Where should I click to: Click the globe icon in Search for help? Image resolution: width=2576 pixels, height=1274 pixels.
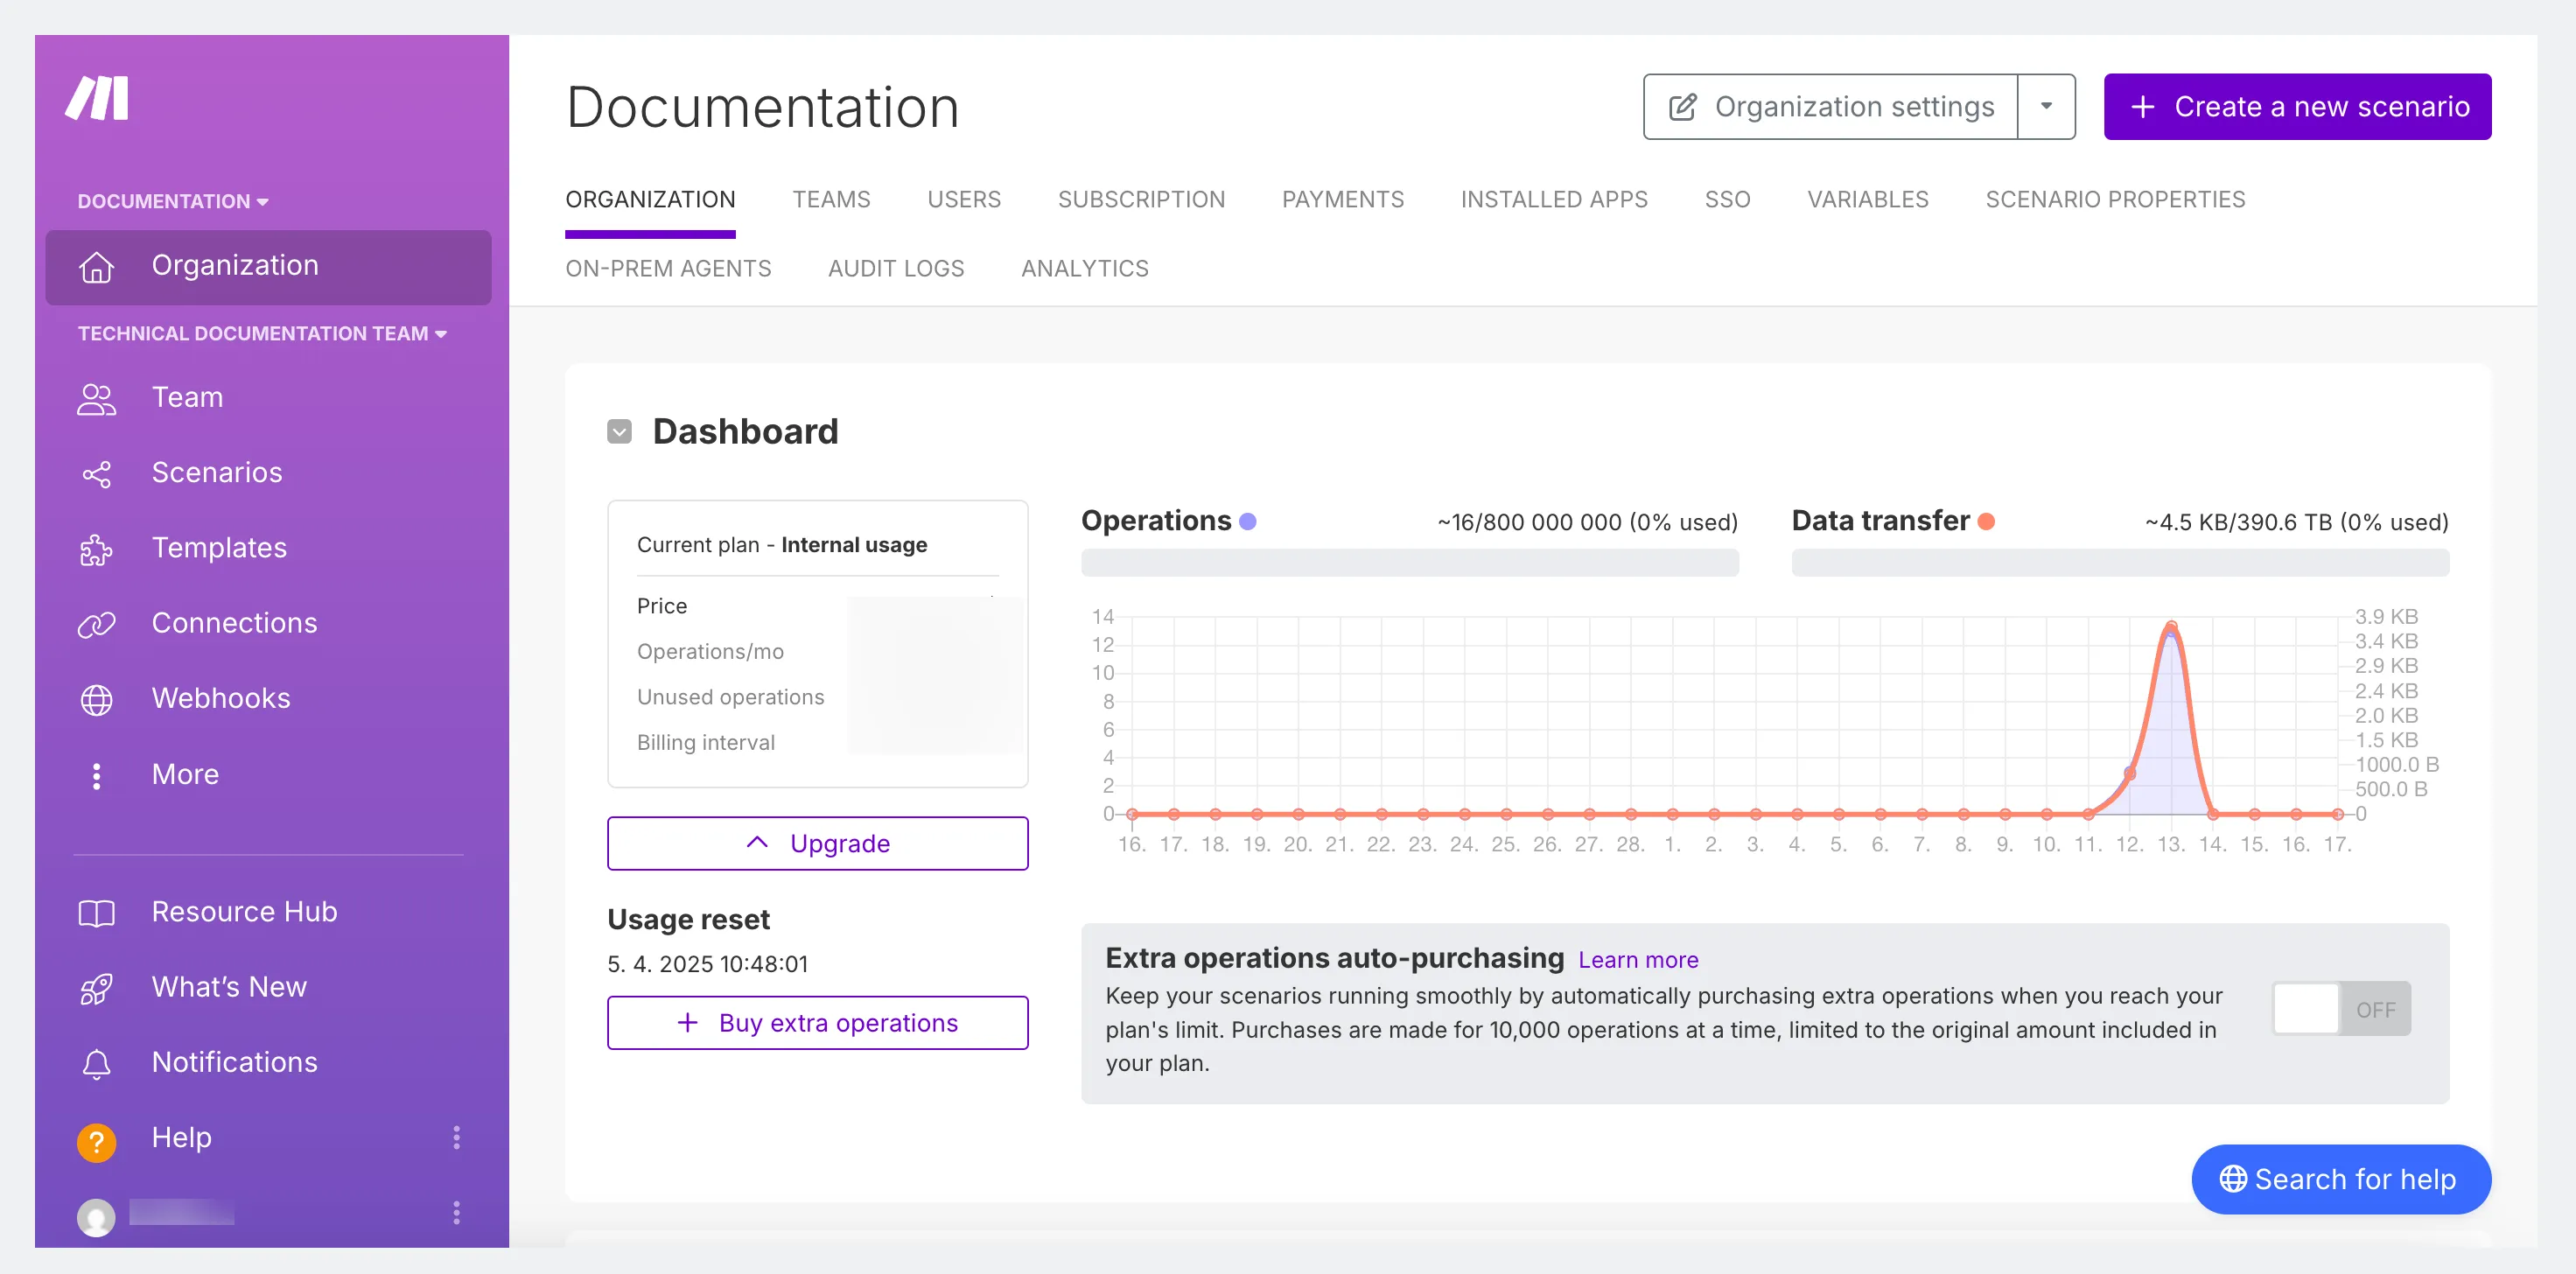click(2232, 1178)
